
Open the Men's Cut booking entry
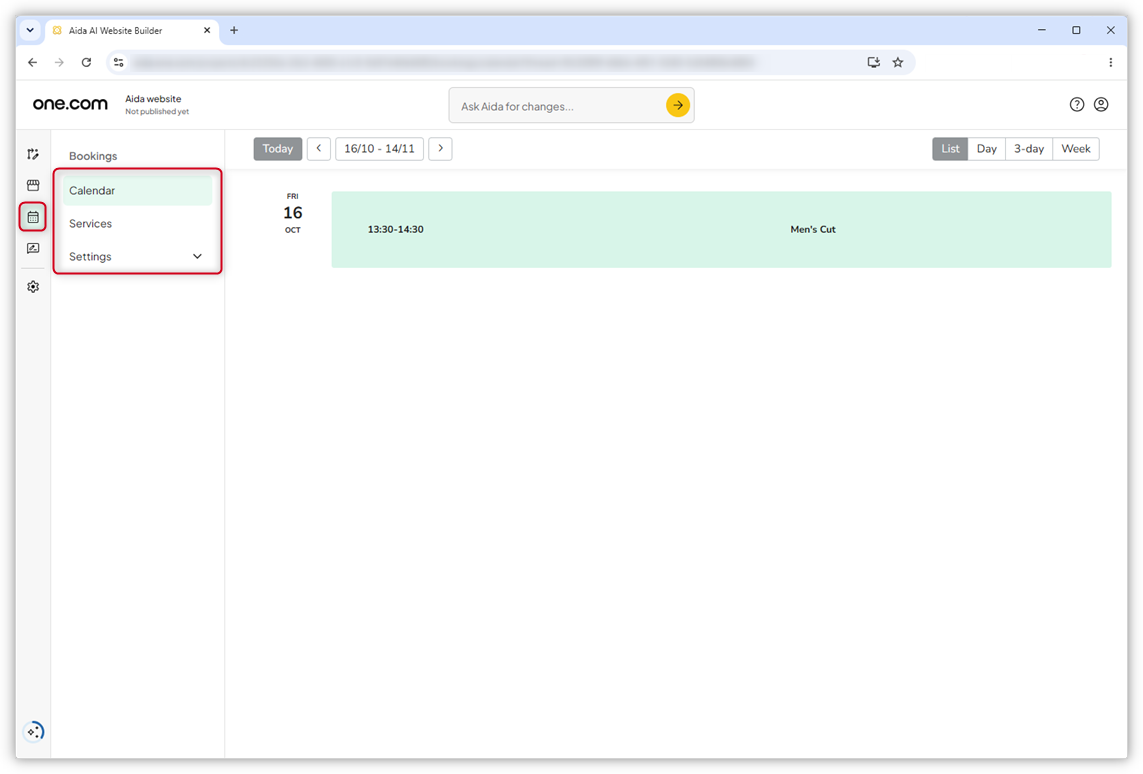(x=721, y=230)
